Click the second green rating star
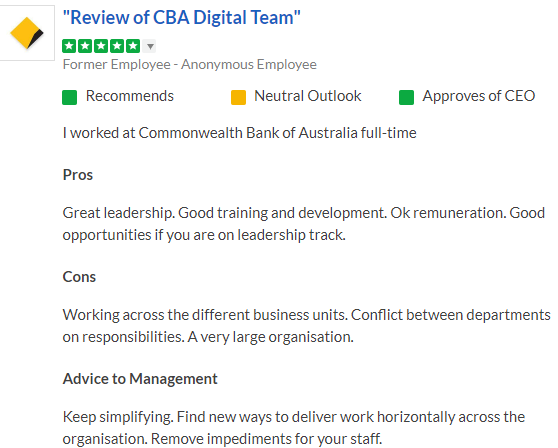The image size is (558, 448). point(85,46)
